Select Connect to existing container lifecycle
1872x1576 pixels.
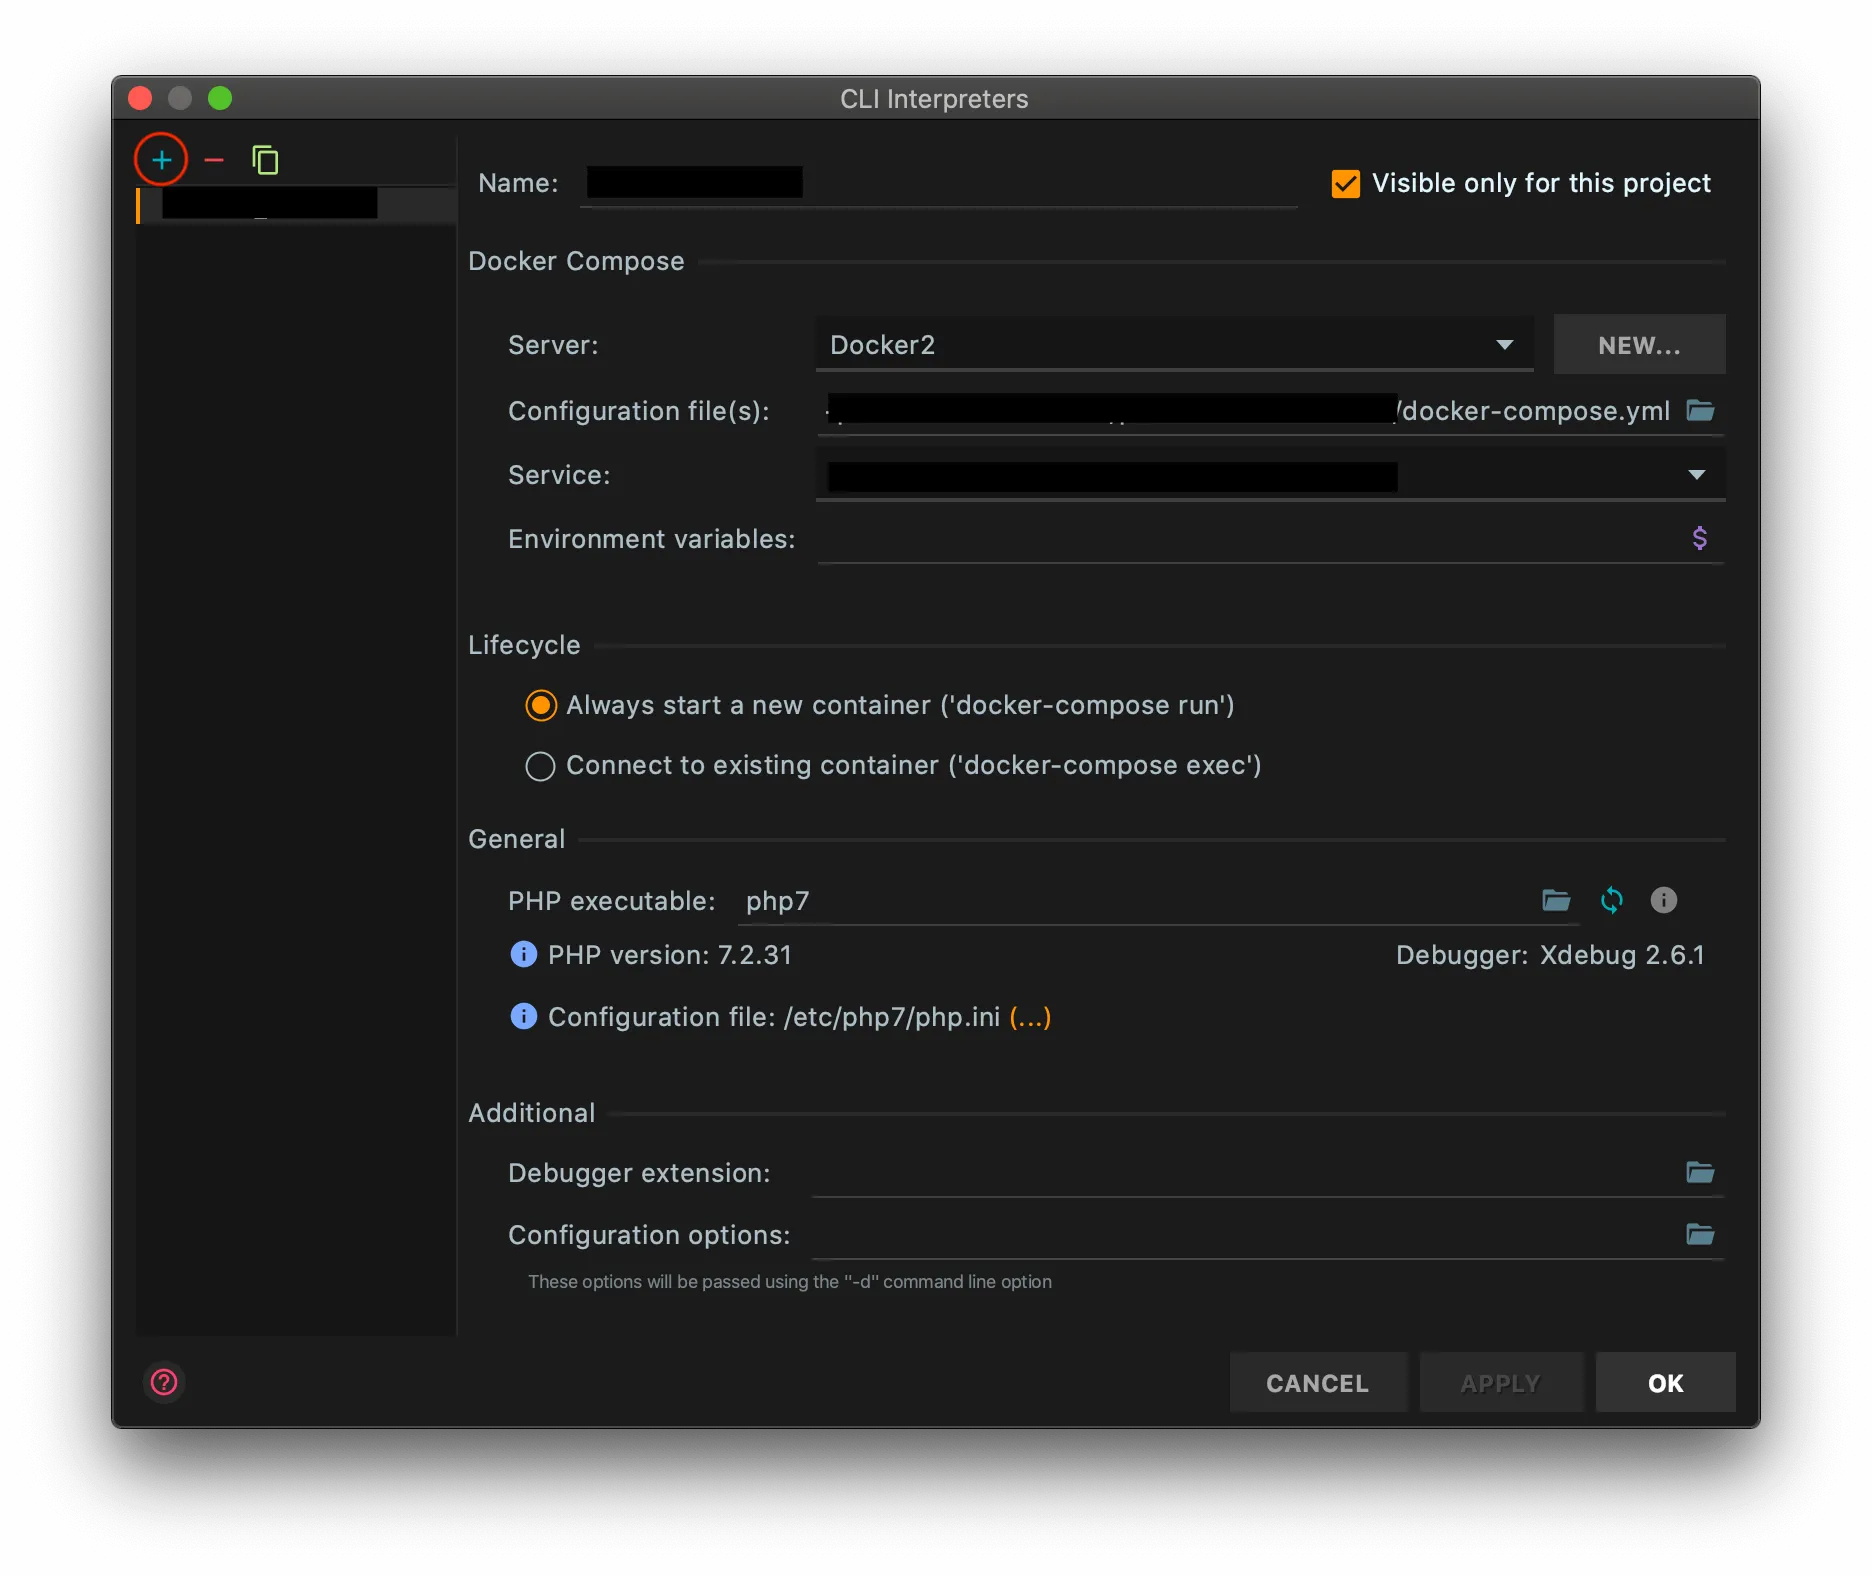coord(540,766)
